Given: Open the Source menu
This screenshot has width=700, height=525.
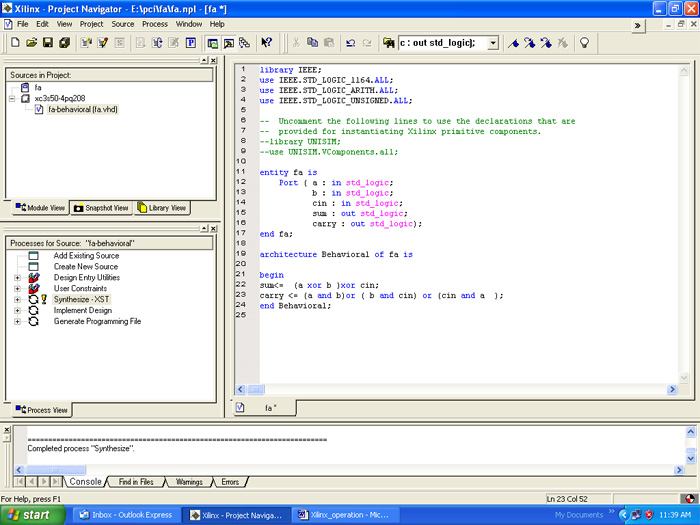Looking at the screenshot, I should click(123, 24).
